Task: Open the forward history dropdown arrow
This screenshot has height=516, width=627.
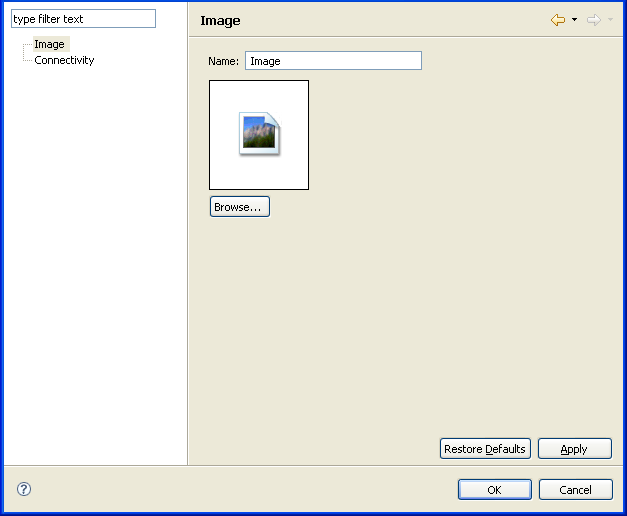Action: tap(610, 20)
